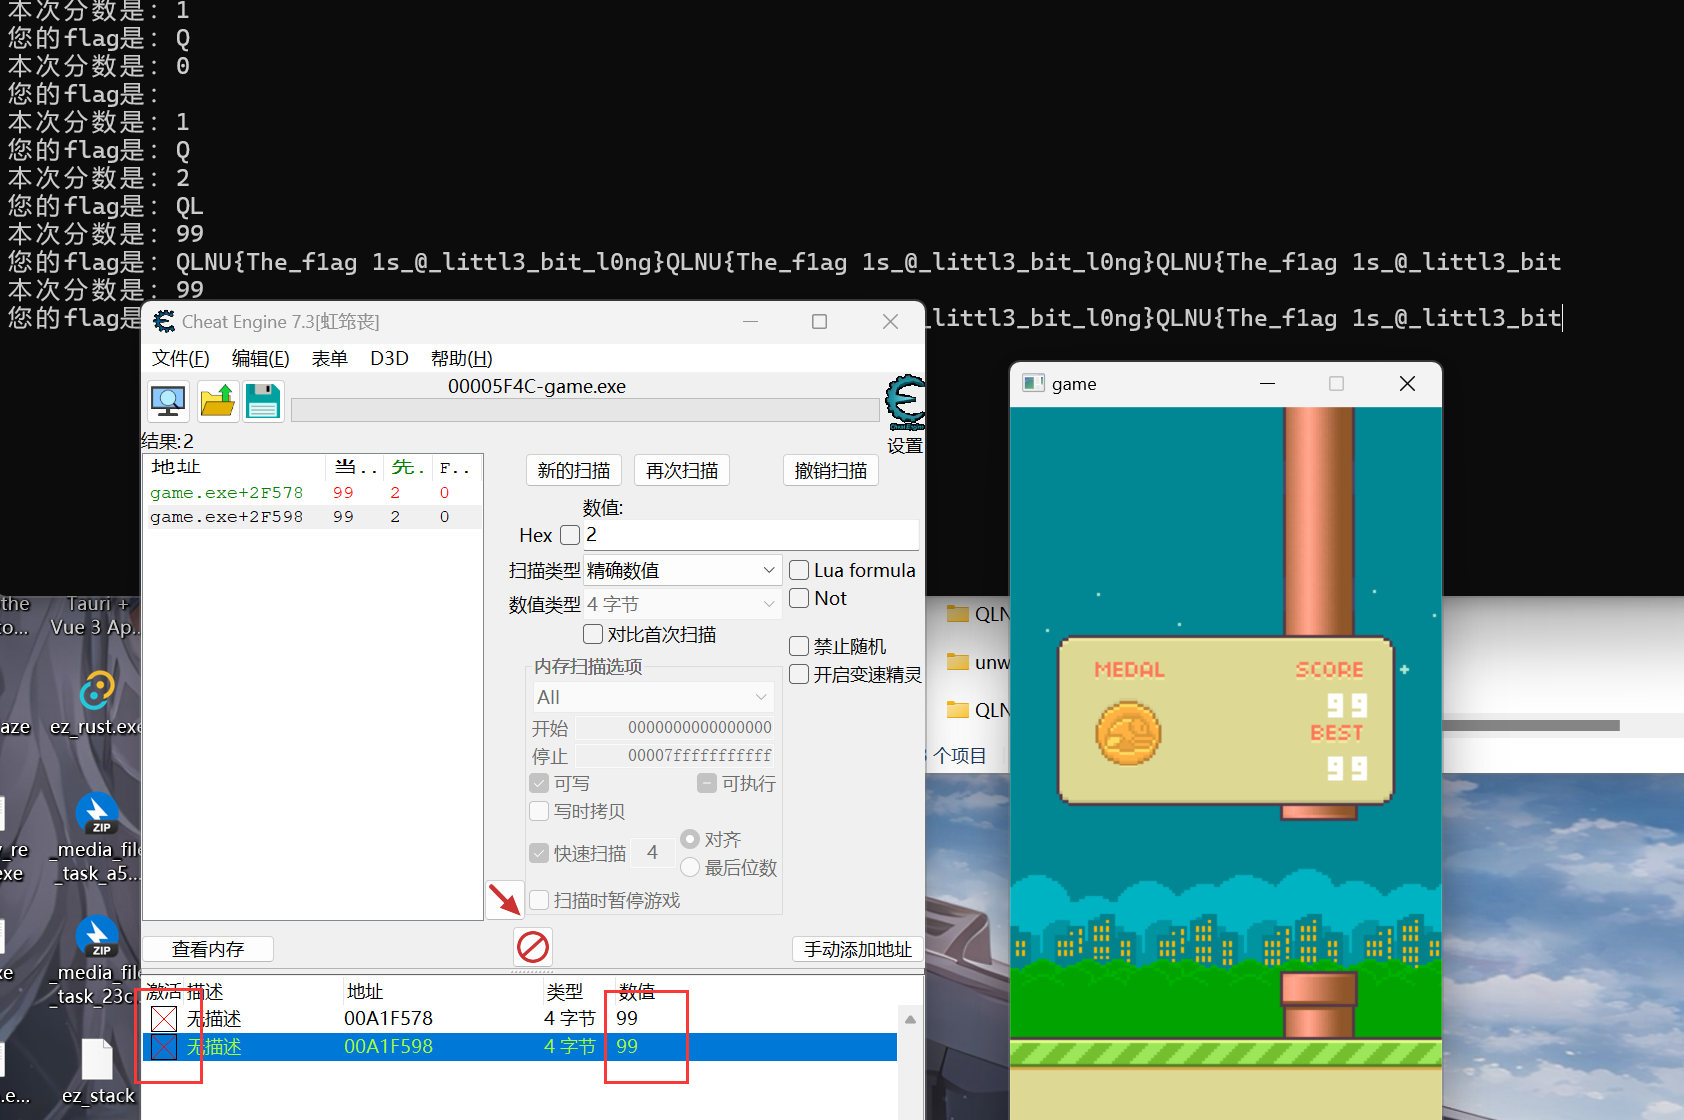Open the memory region All dropdown
1684x1120 pixels.
tap(651, 697)
